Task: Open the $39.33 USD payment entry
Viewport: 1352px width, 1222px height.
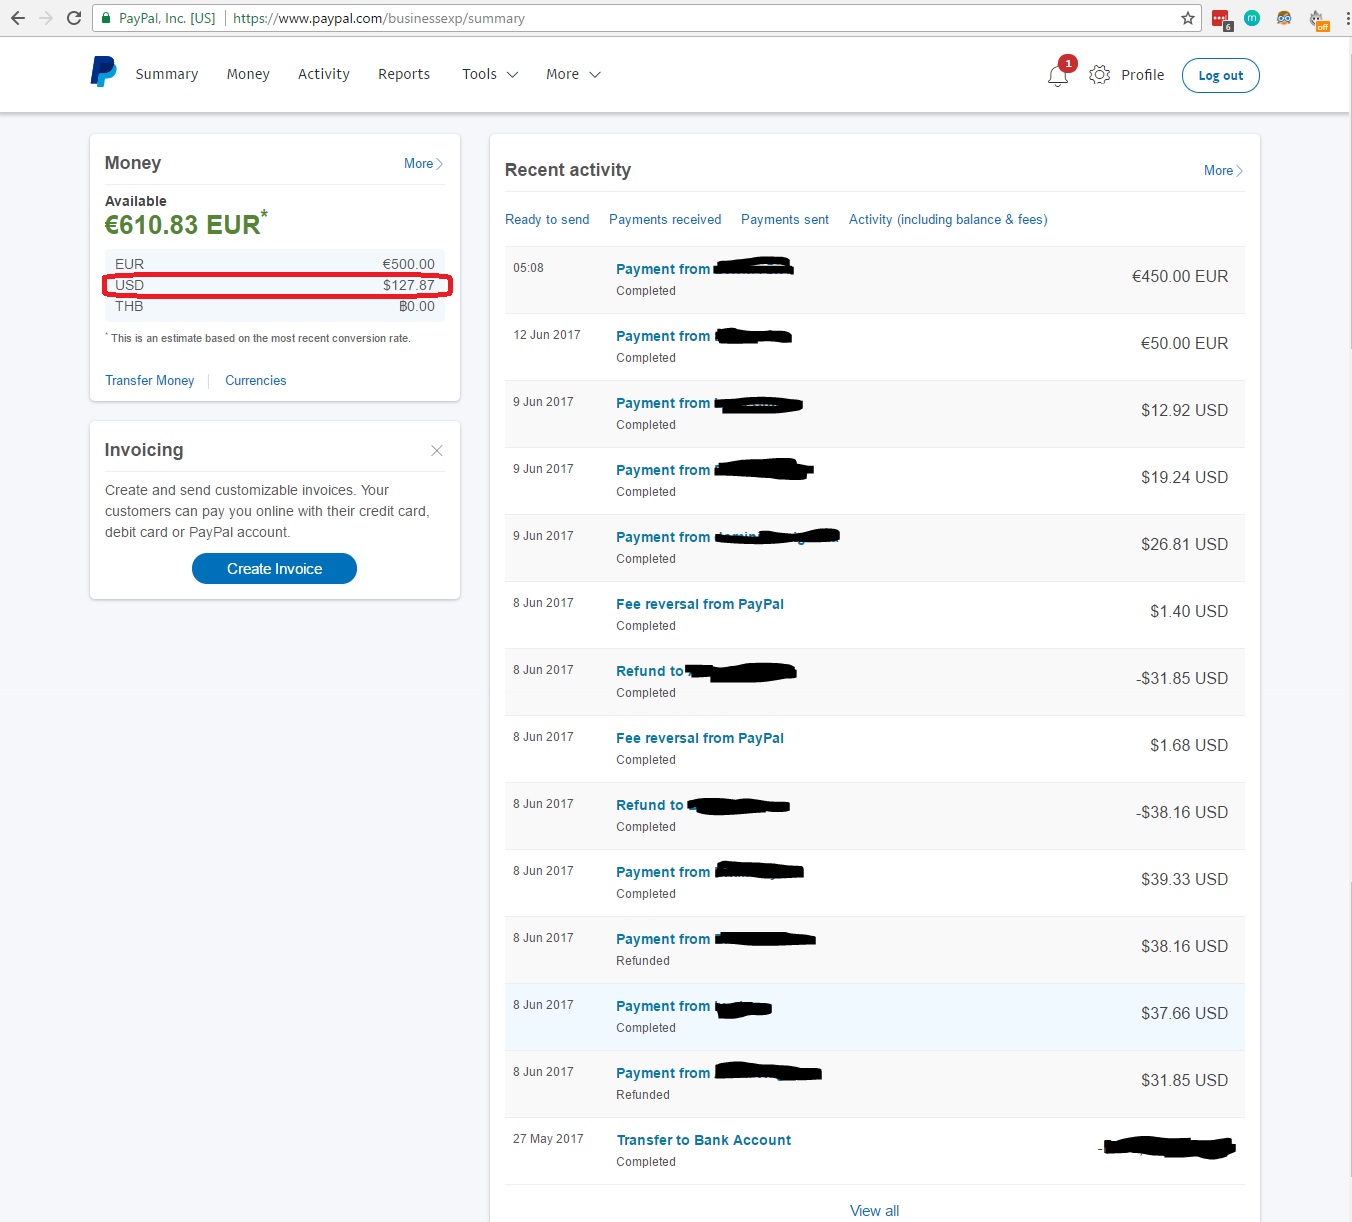Action: [x=875, y=883]
